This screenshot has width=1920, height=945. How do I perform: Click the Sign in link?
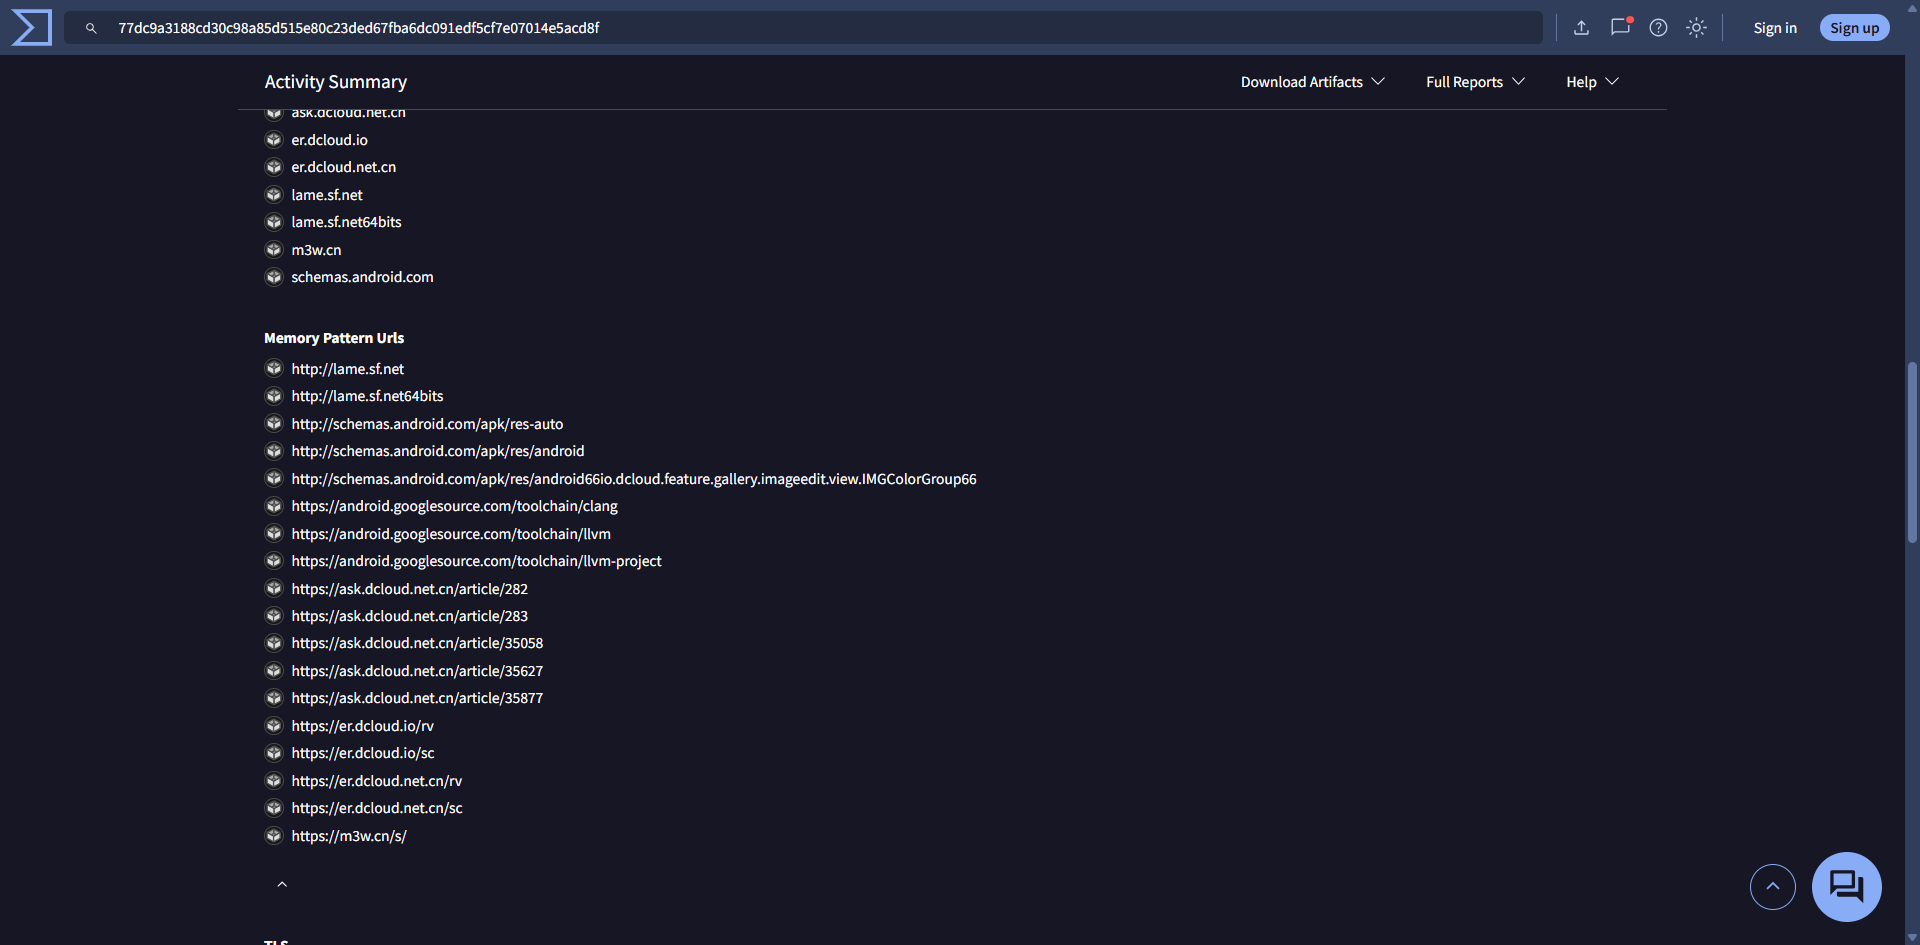(1775, 28)
